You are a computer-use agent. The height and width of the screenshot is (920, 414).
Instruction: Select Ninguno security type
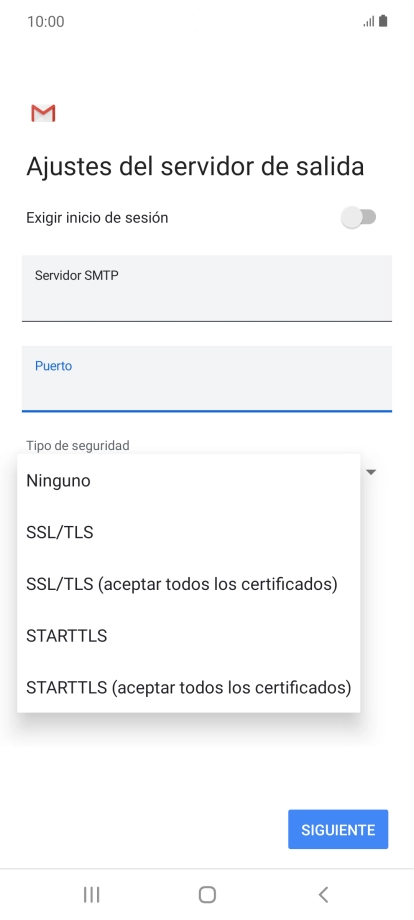coord(188,481)
